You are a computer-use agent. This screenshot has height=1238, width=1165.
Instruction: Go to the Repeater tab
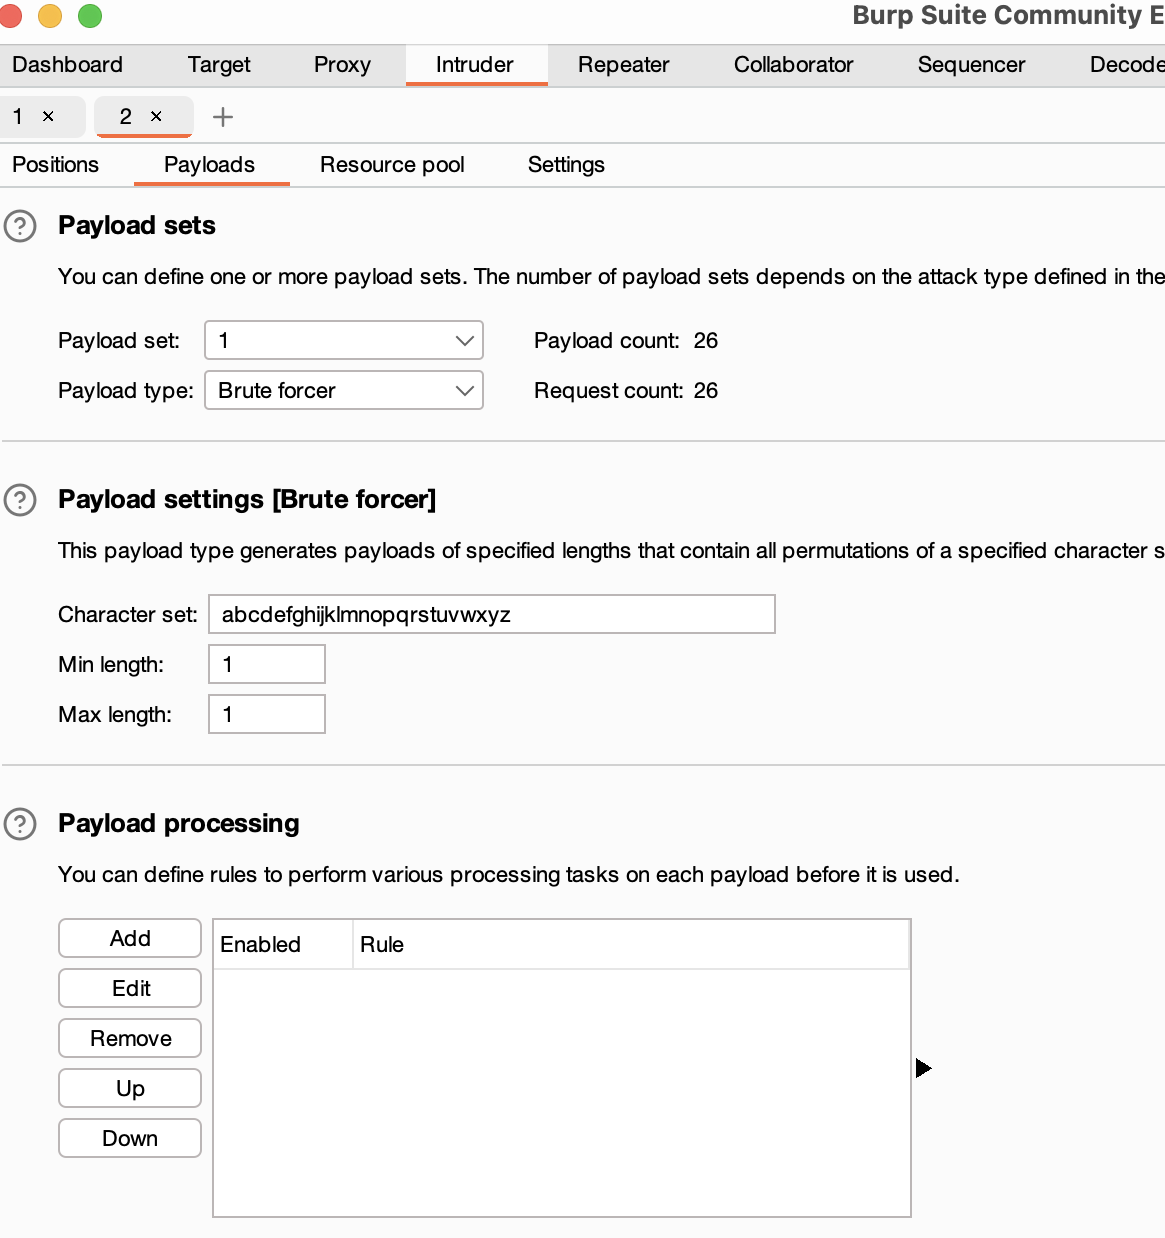pyautogui.click(x=624, y=65)
